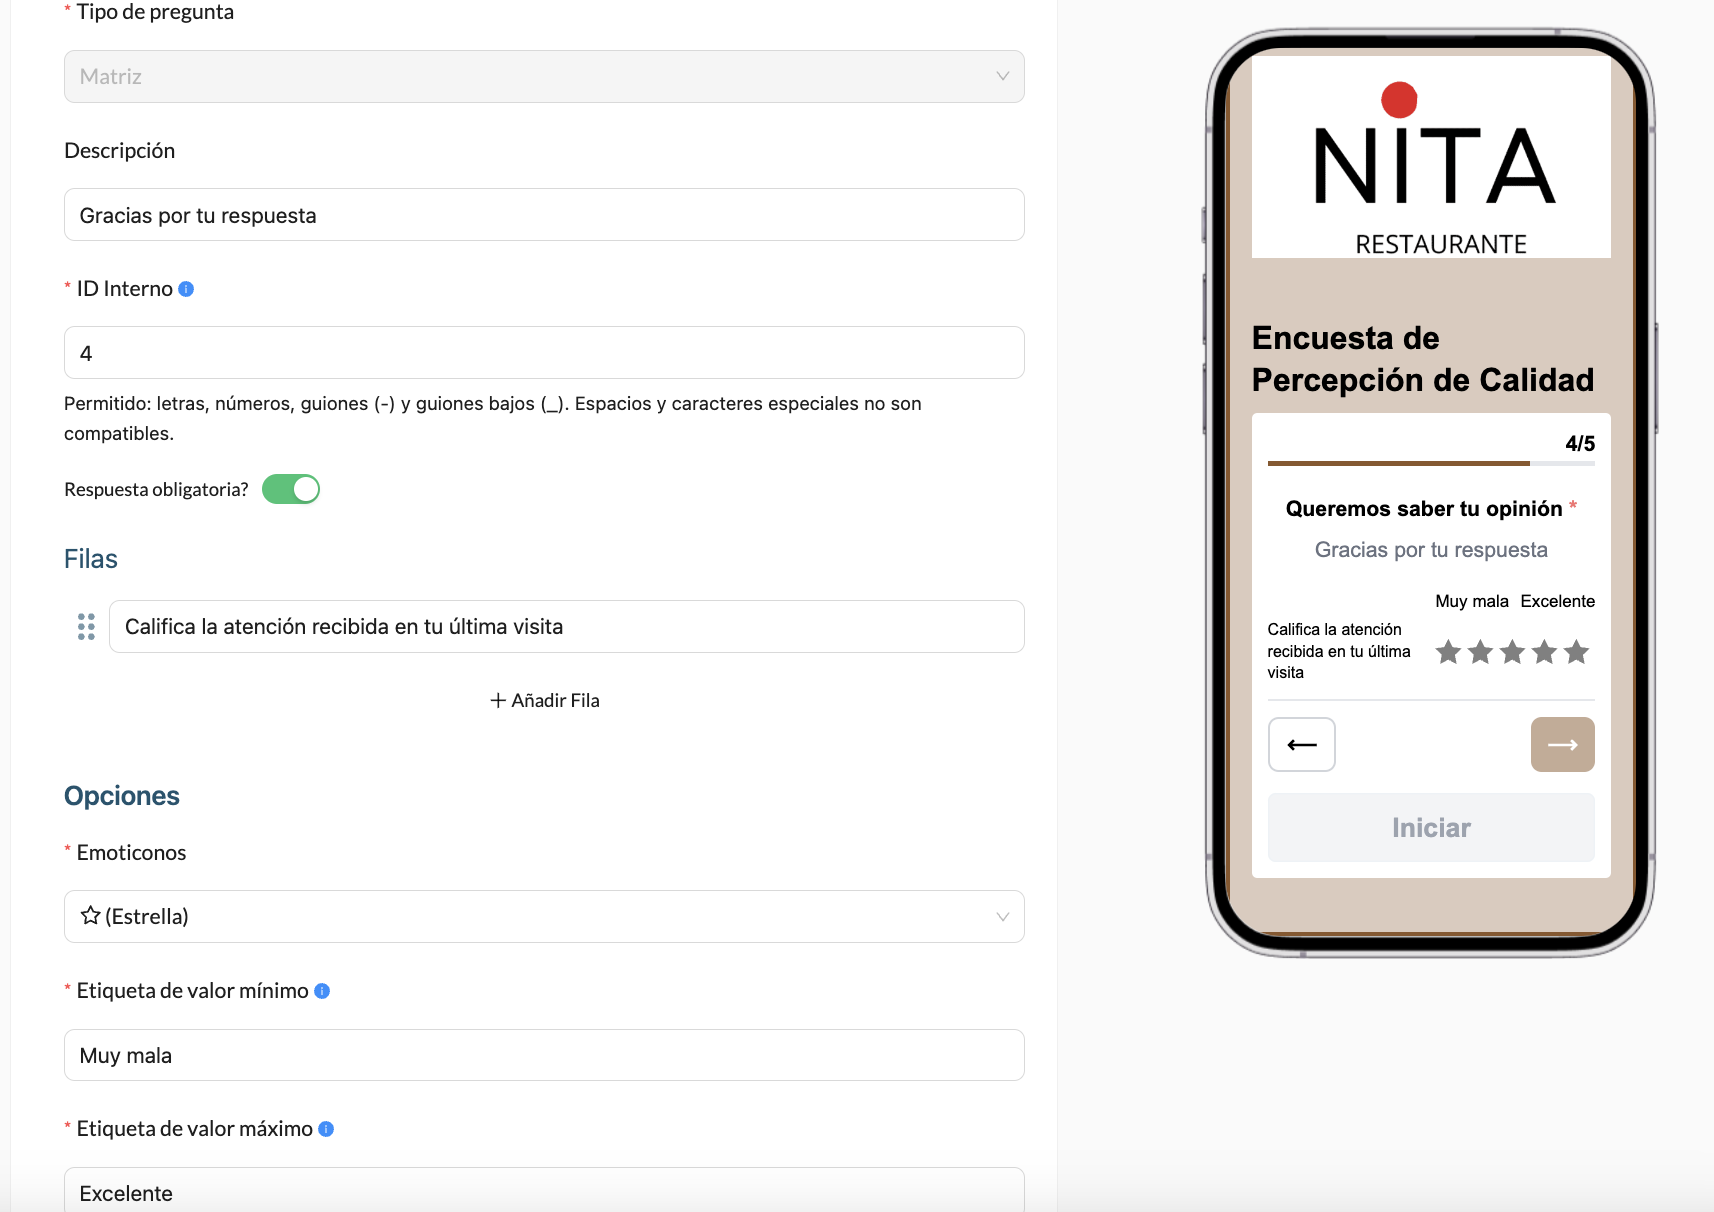Viewport: 1714px width, 1212px height.
Task: Select the first star in the preview rating
Action: tap(1448, 652)
